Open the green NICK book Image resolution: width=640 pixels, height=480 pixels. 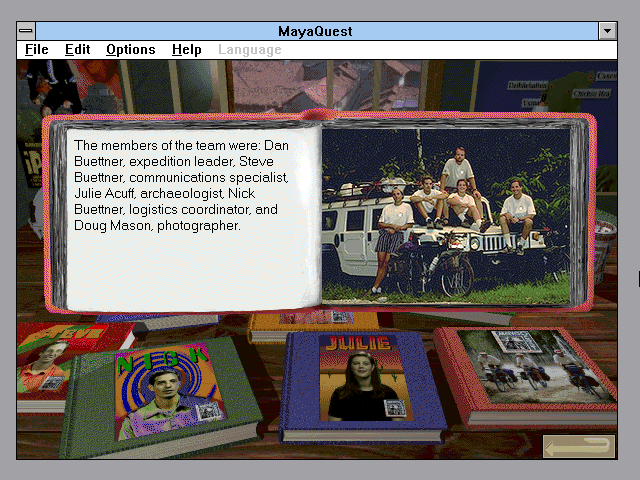coord(163,396)
